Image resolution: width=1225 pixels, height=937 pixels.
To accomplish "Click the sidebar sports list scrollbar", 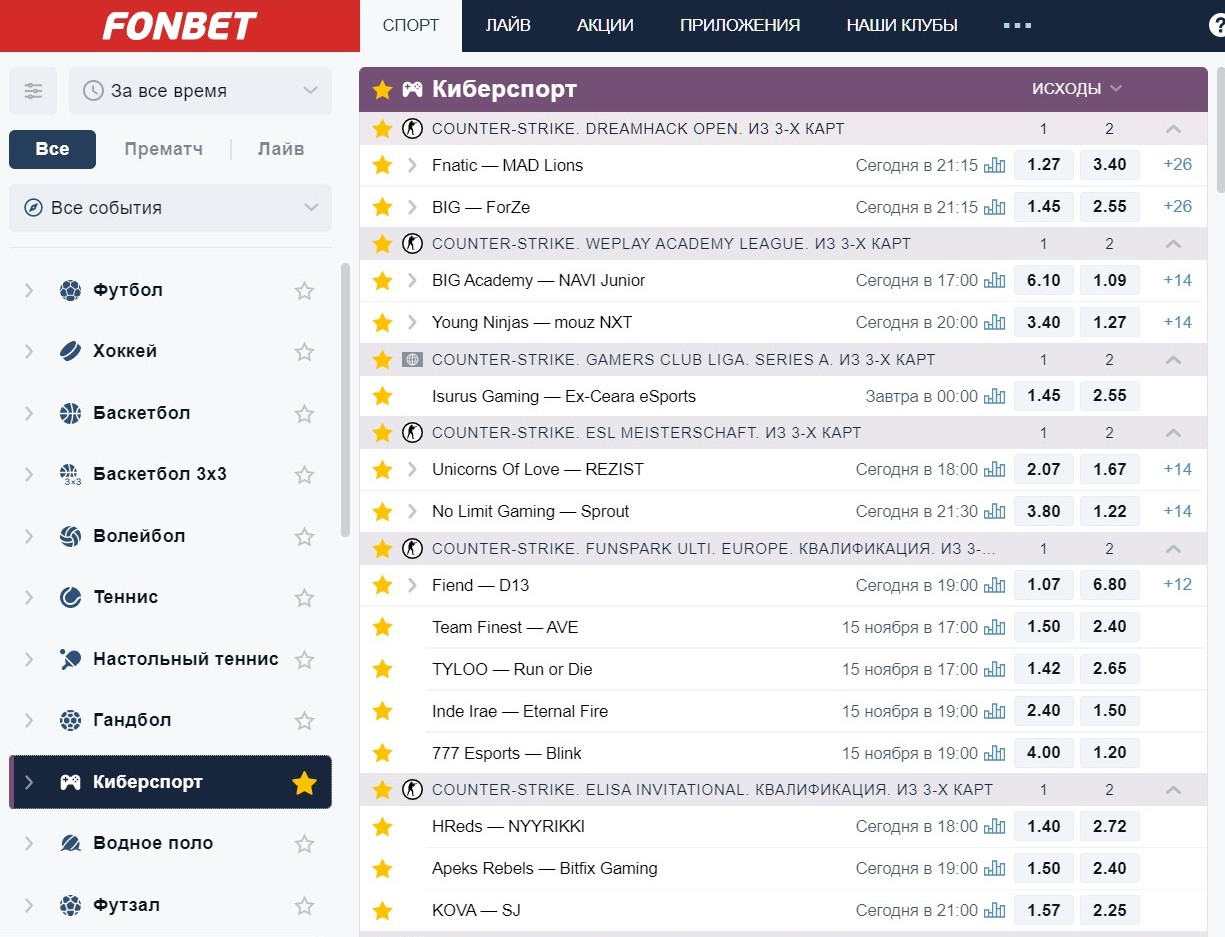I will (x=345, y=400).
